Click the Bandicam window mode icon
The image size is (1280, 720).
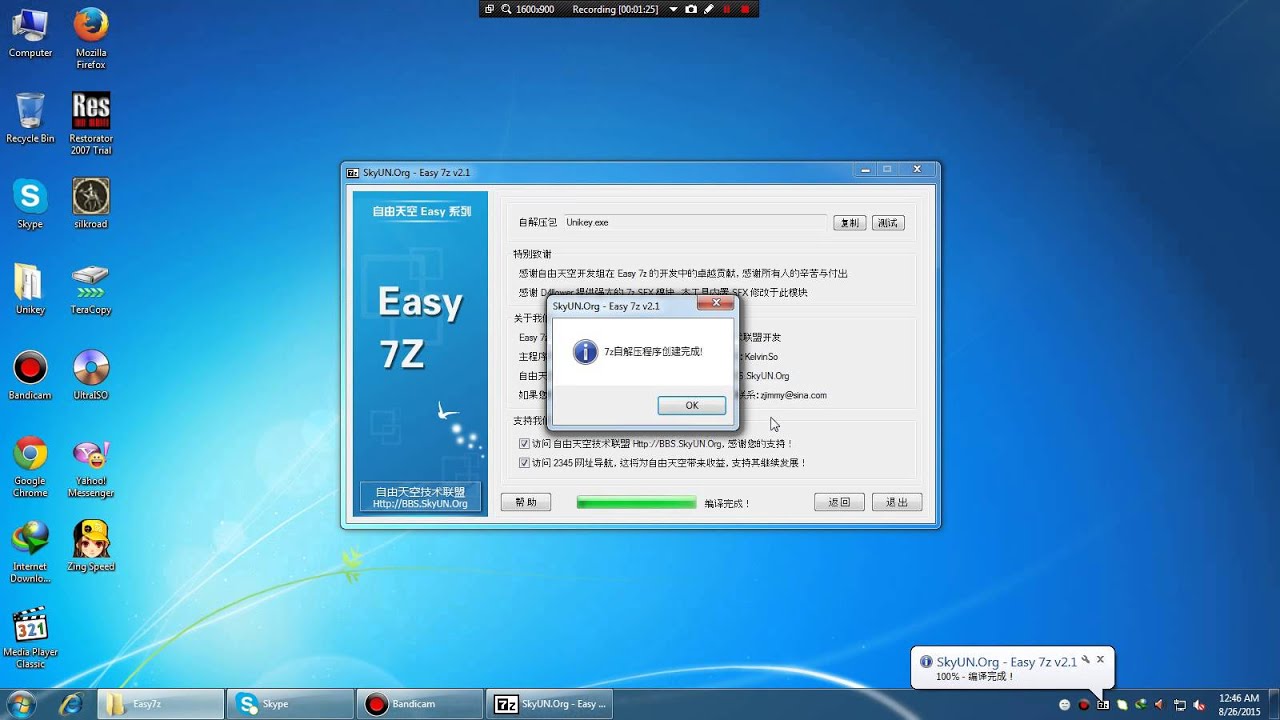pos(489,9)
